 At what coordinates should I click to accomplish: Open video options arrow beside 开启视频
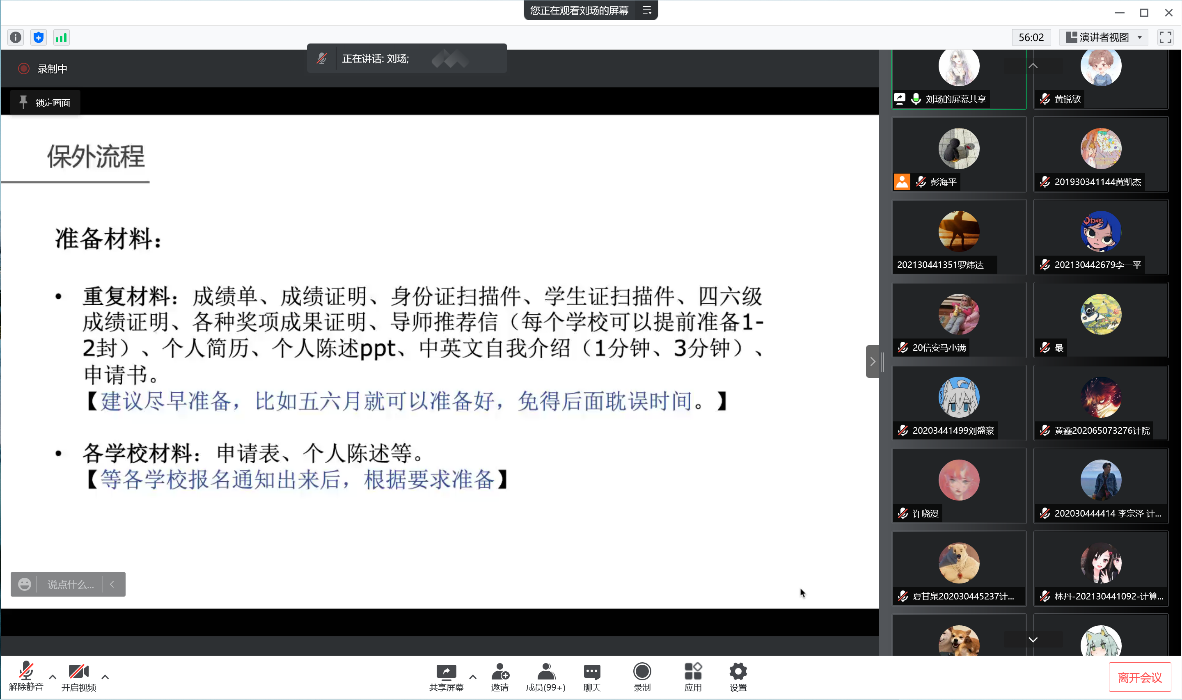[x=105, y=677]
